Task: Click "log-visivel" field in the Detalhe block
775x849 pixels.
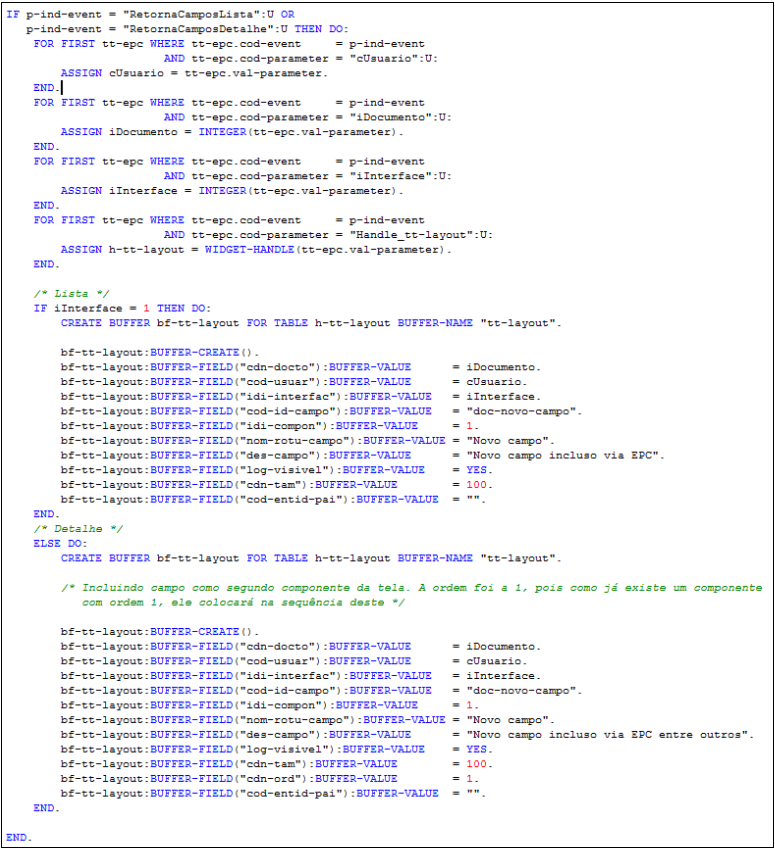Action: 290,749
